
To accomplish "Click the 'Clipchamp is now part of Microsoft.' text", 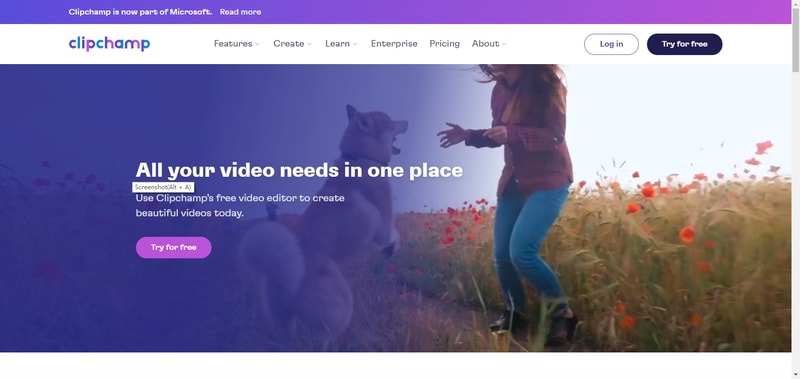I will [x=140, y=12].
